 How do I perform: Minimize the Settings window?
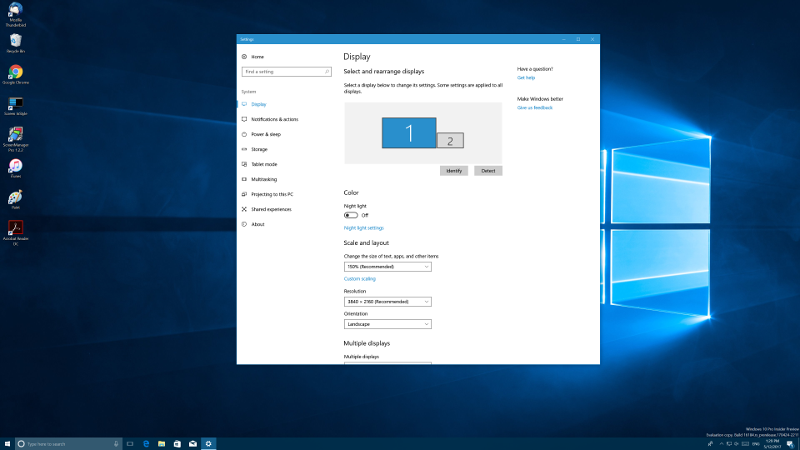pos(564,39)
